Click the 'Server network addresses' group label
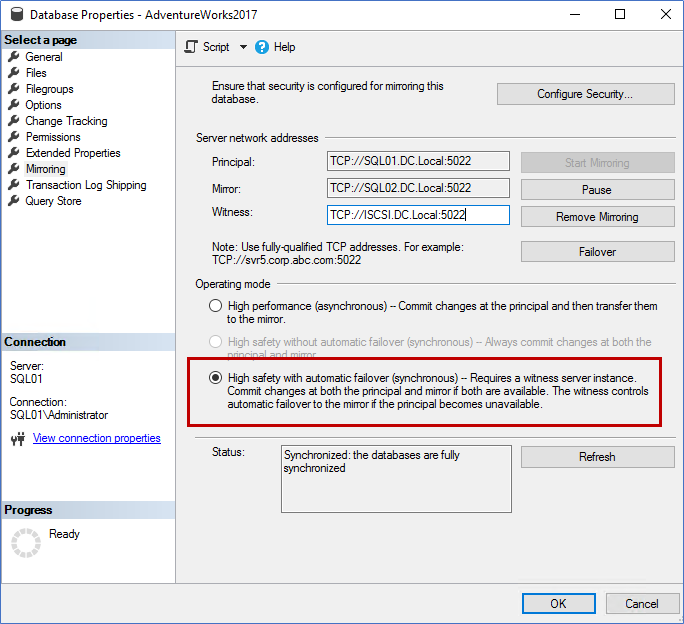This screenshot has width=684, height=624. (x=257, y=138)
